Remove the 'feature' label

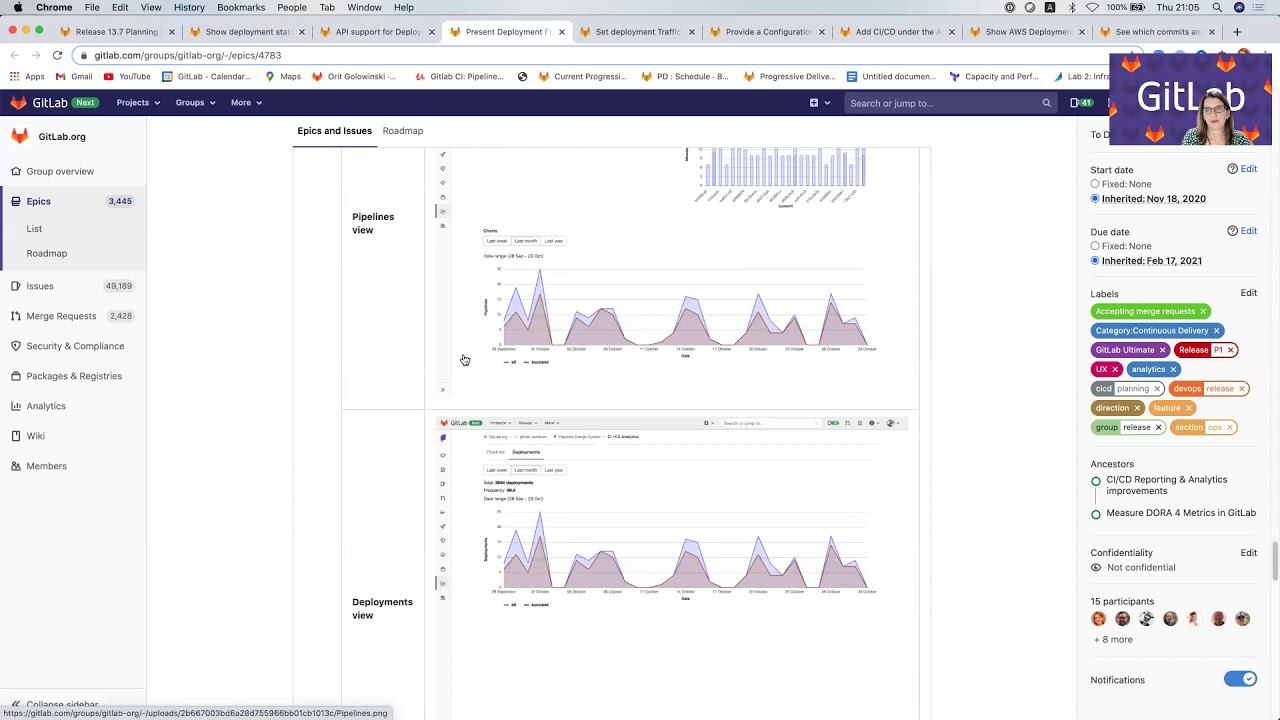(1188, 408)
